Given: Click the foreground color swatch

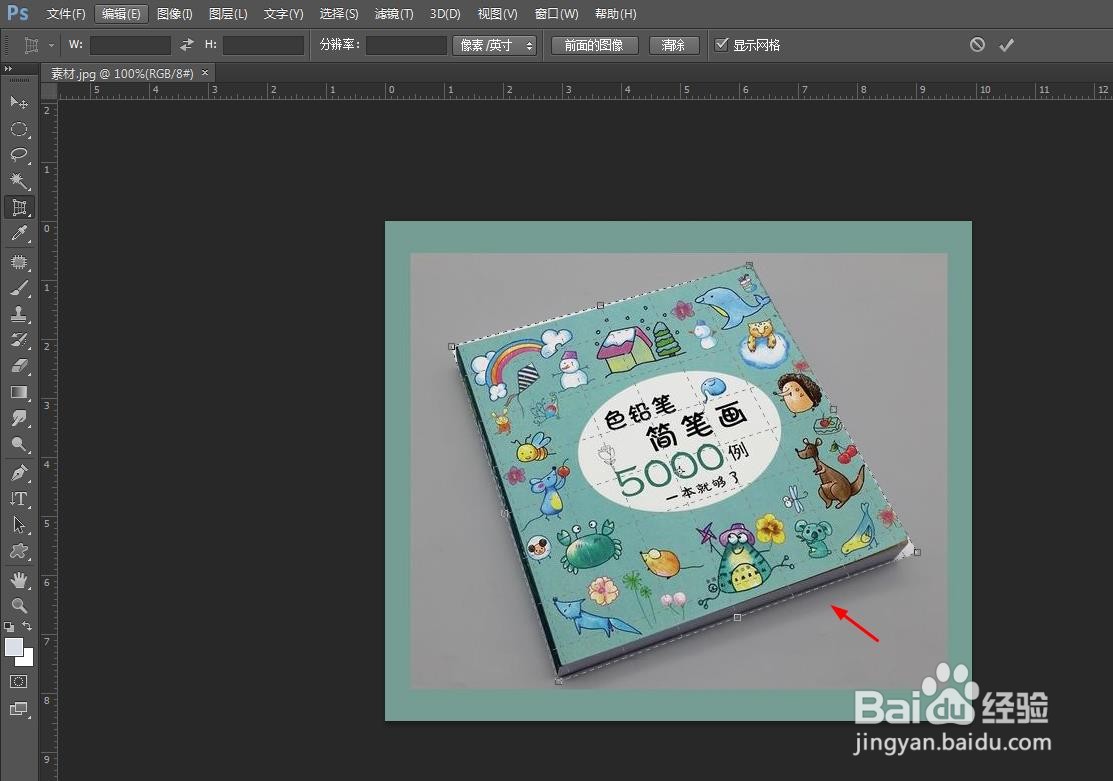Looking at the screenshot, I should (13, 647).
